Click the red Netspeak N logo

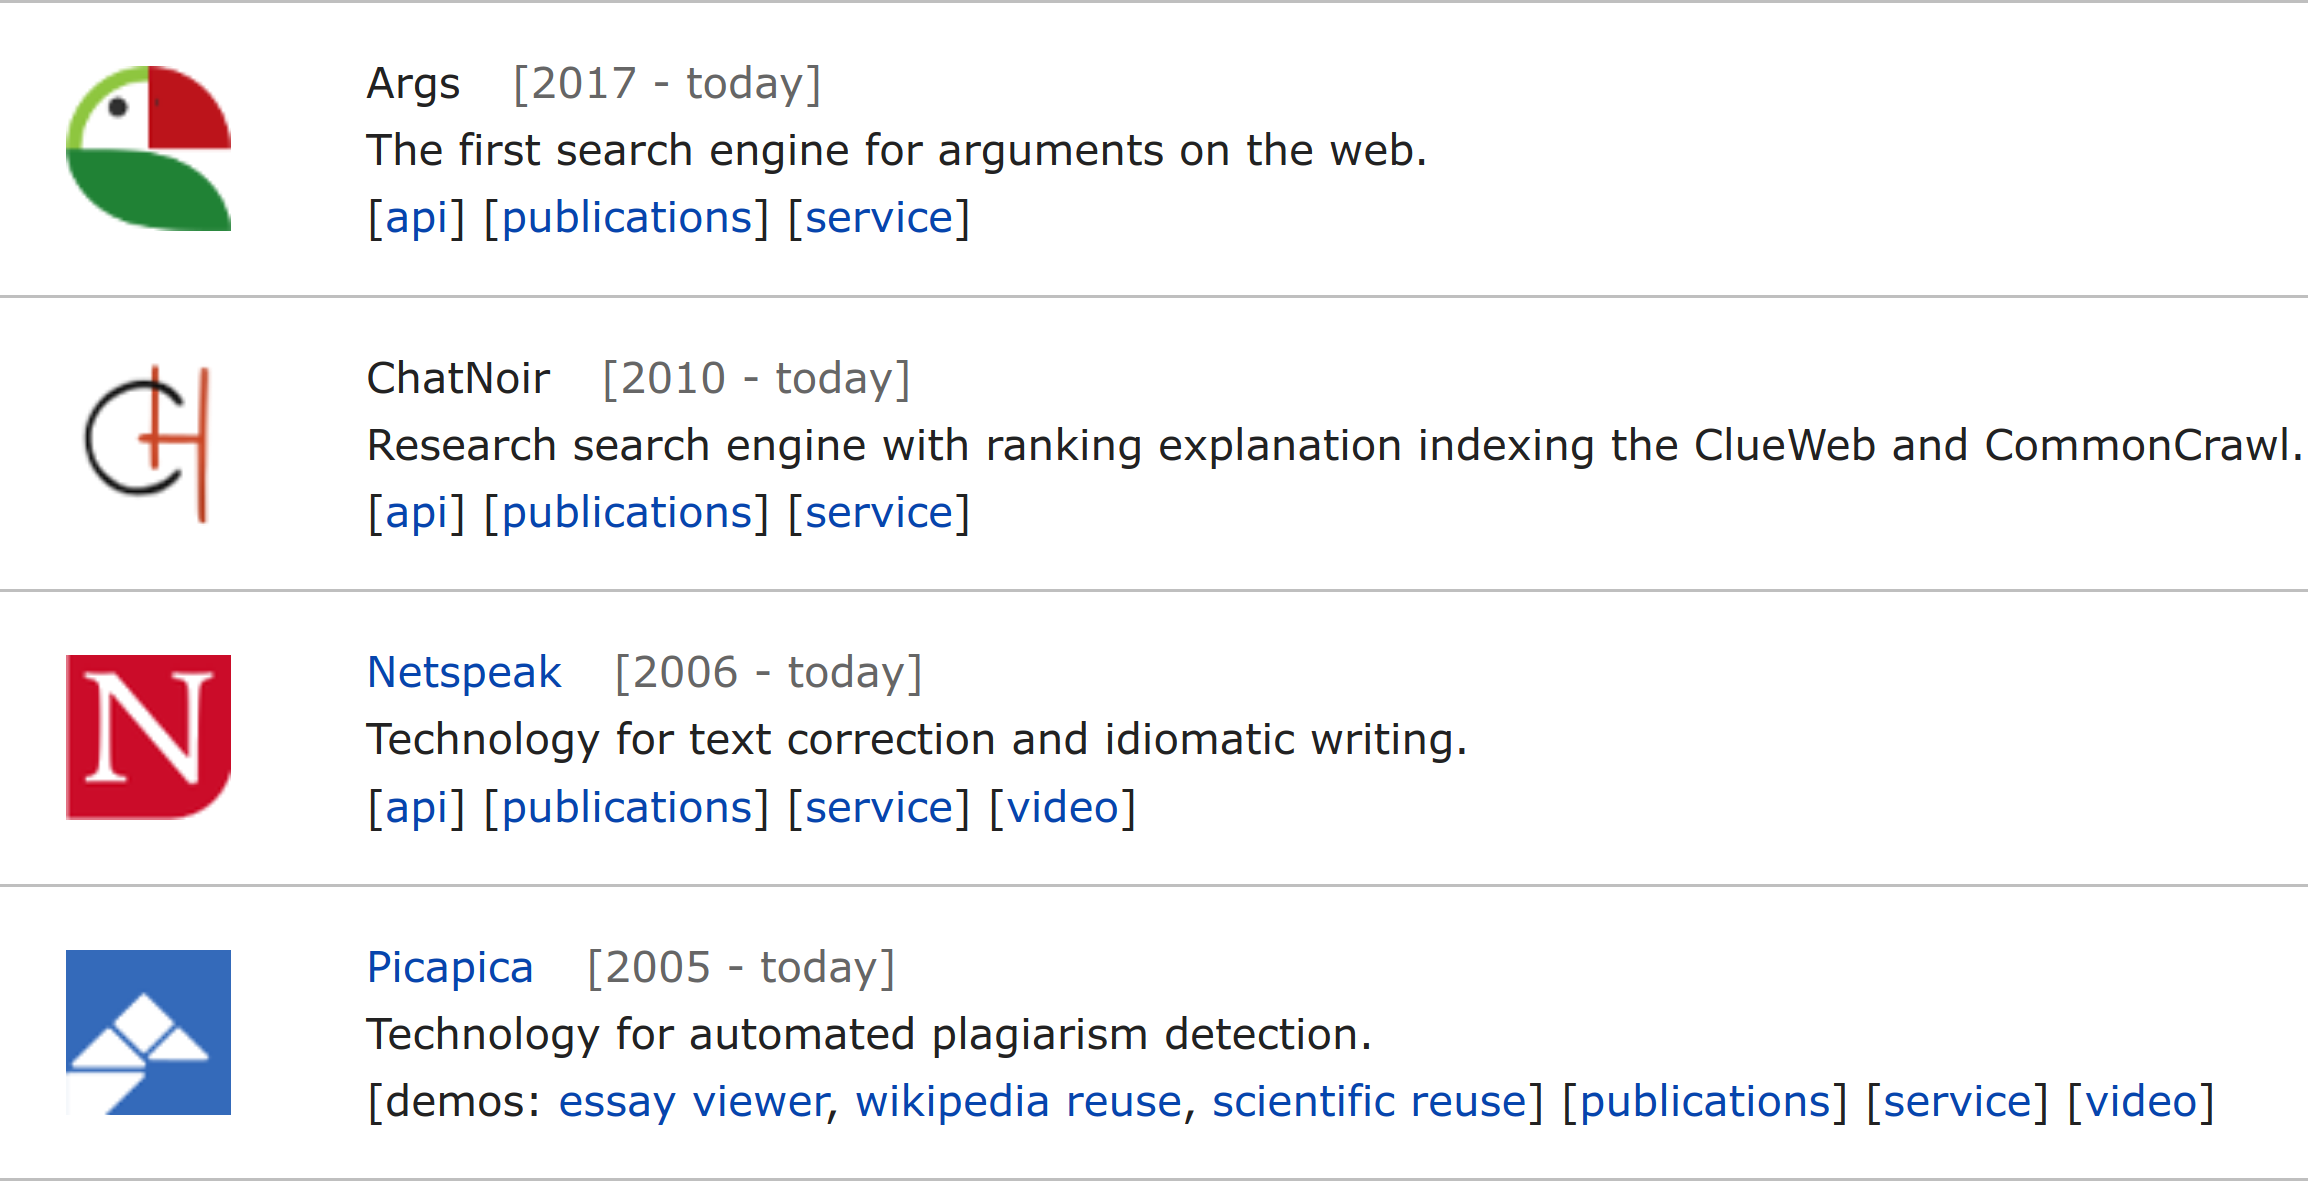coord(148,737)
